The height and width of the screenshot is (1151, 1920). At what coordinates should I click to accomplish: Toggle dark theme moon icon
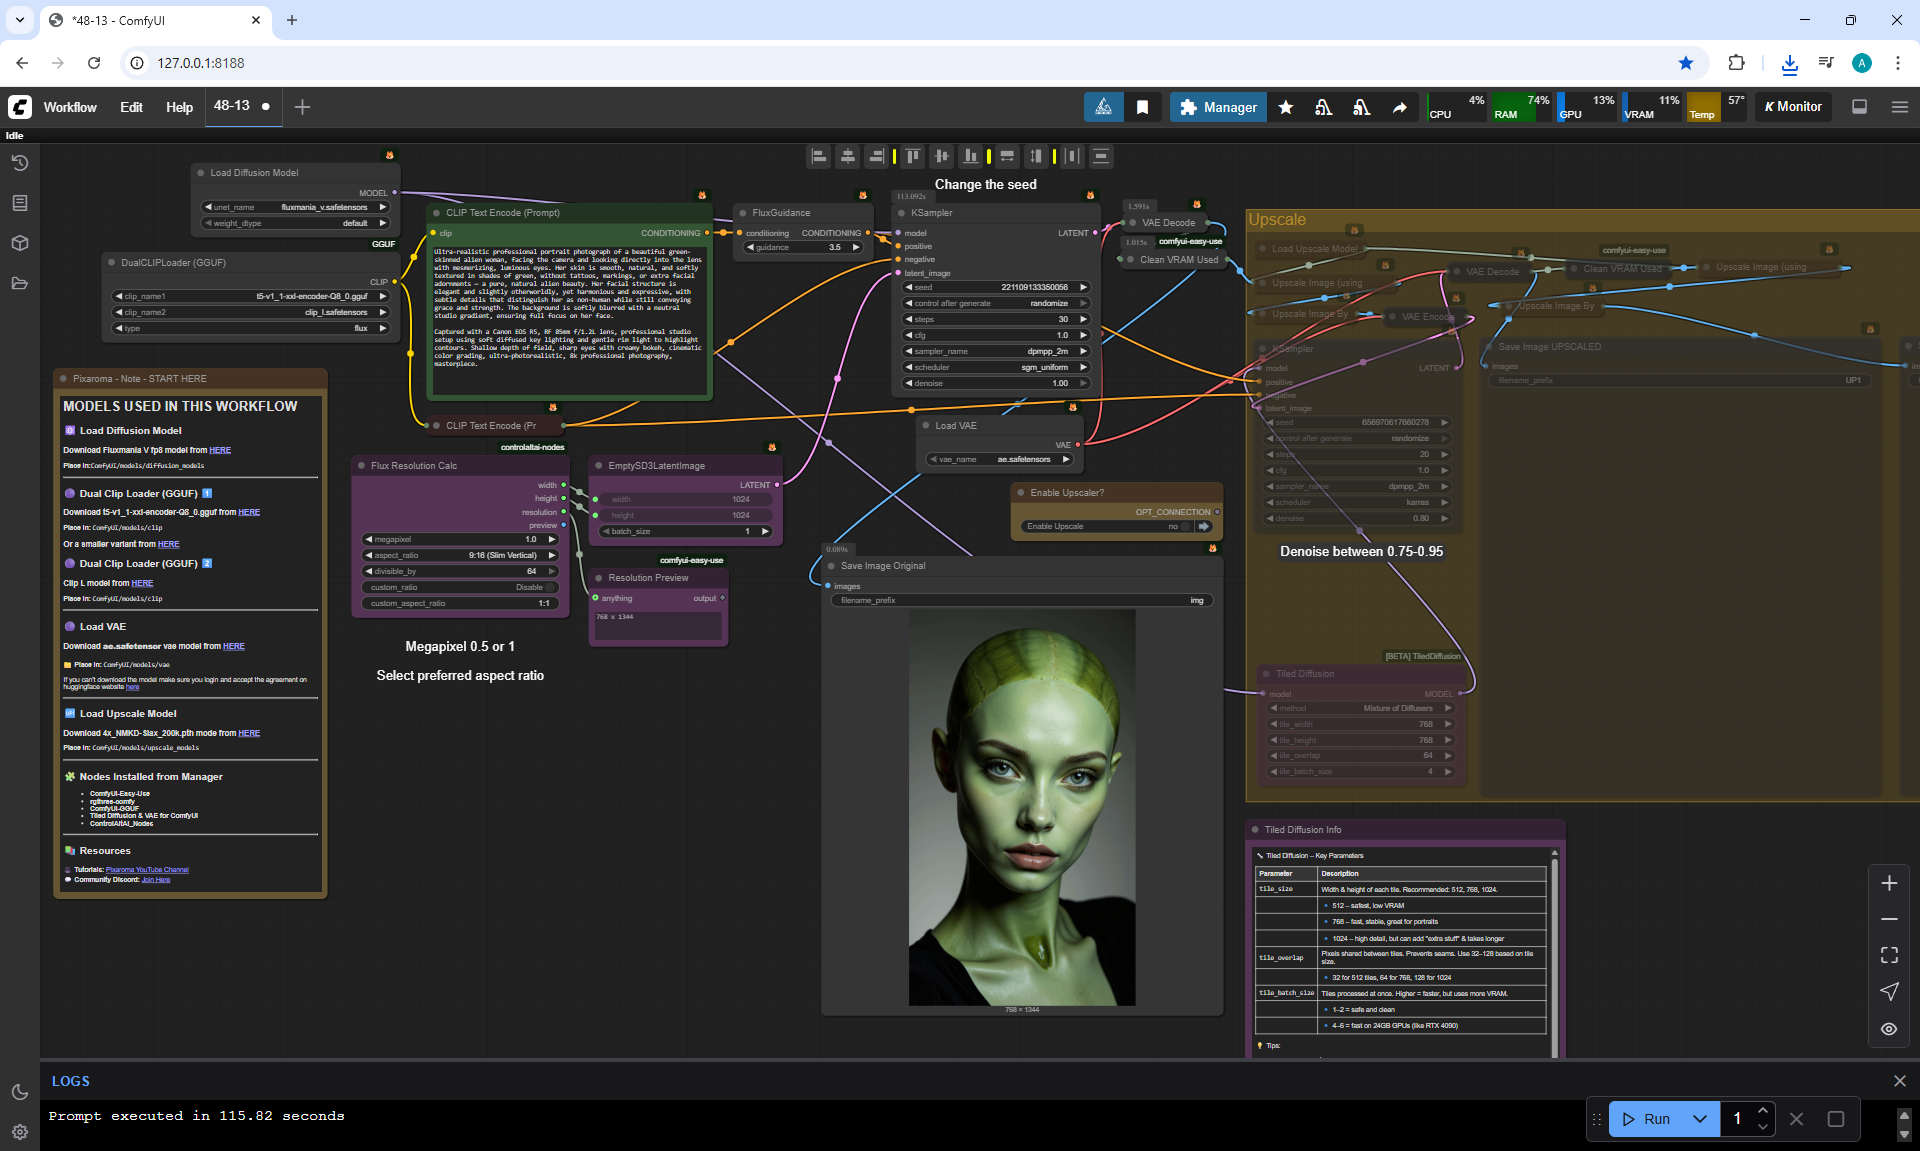(x=19, y=1092)
